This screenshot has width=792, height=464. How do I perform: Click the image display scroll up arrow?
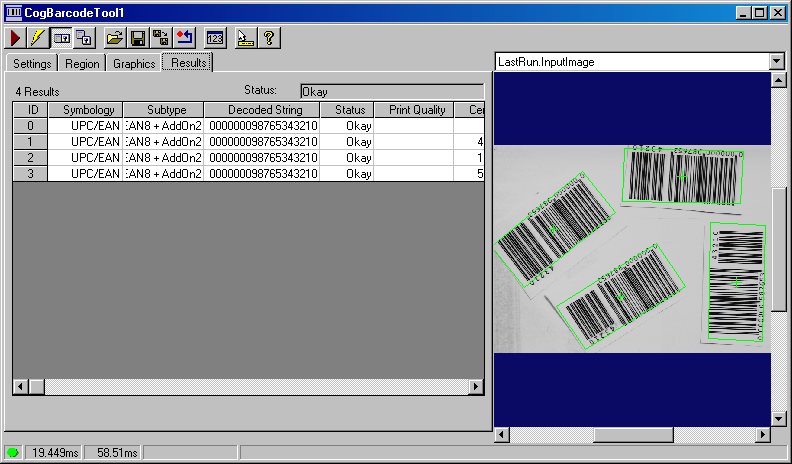coord(778,80)
